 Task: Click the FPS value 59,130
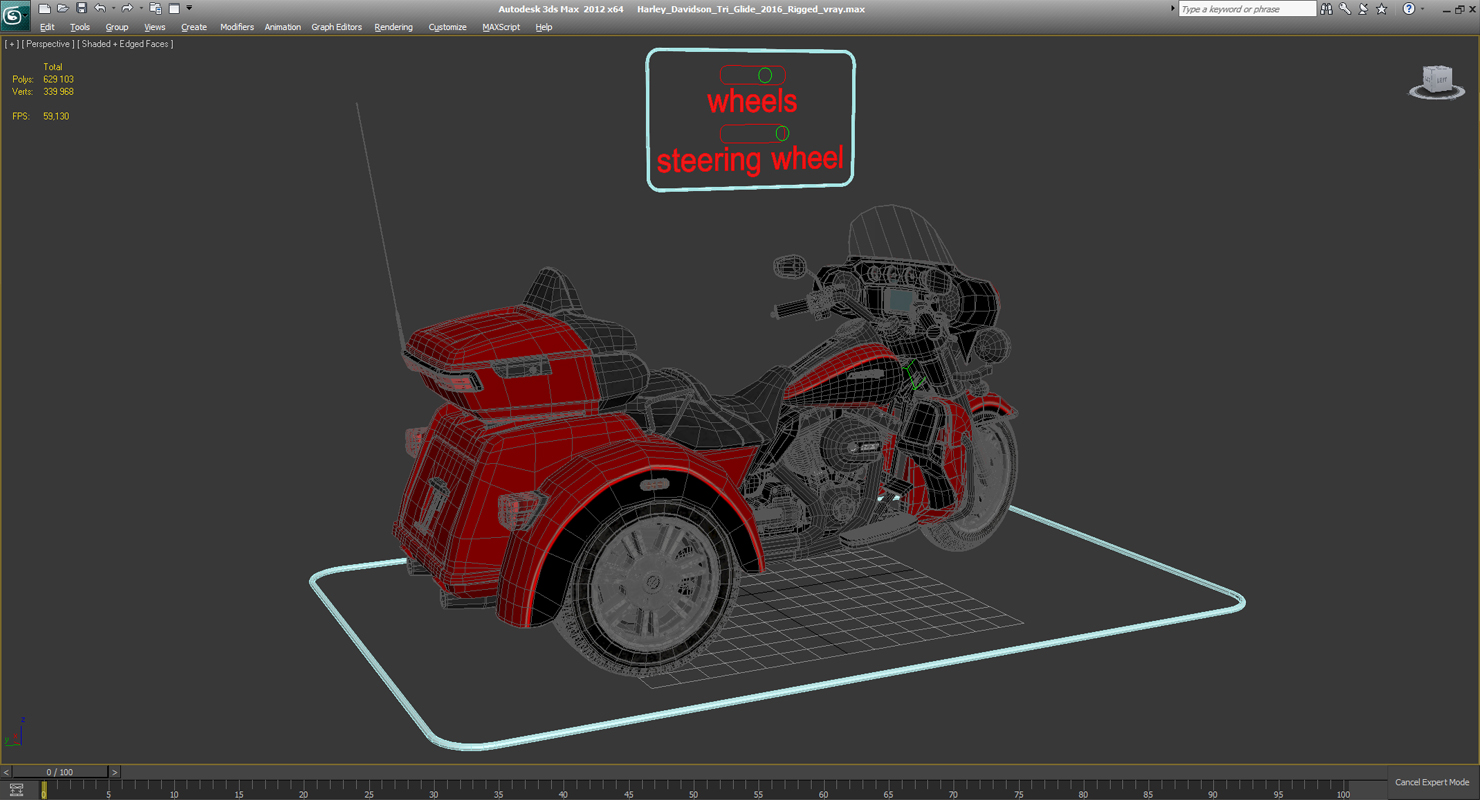56,116
